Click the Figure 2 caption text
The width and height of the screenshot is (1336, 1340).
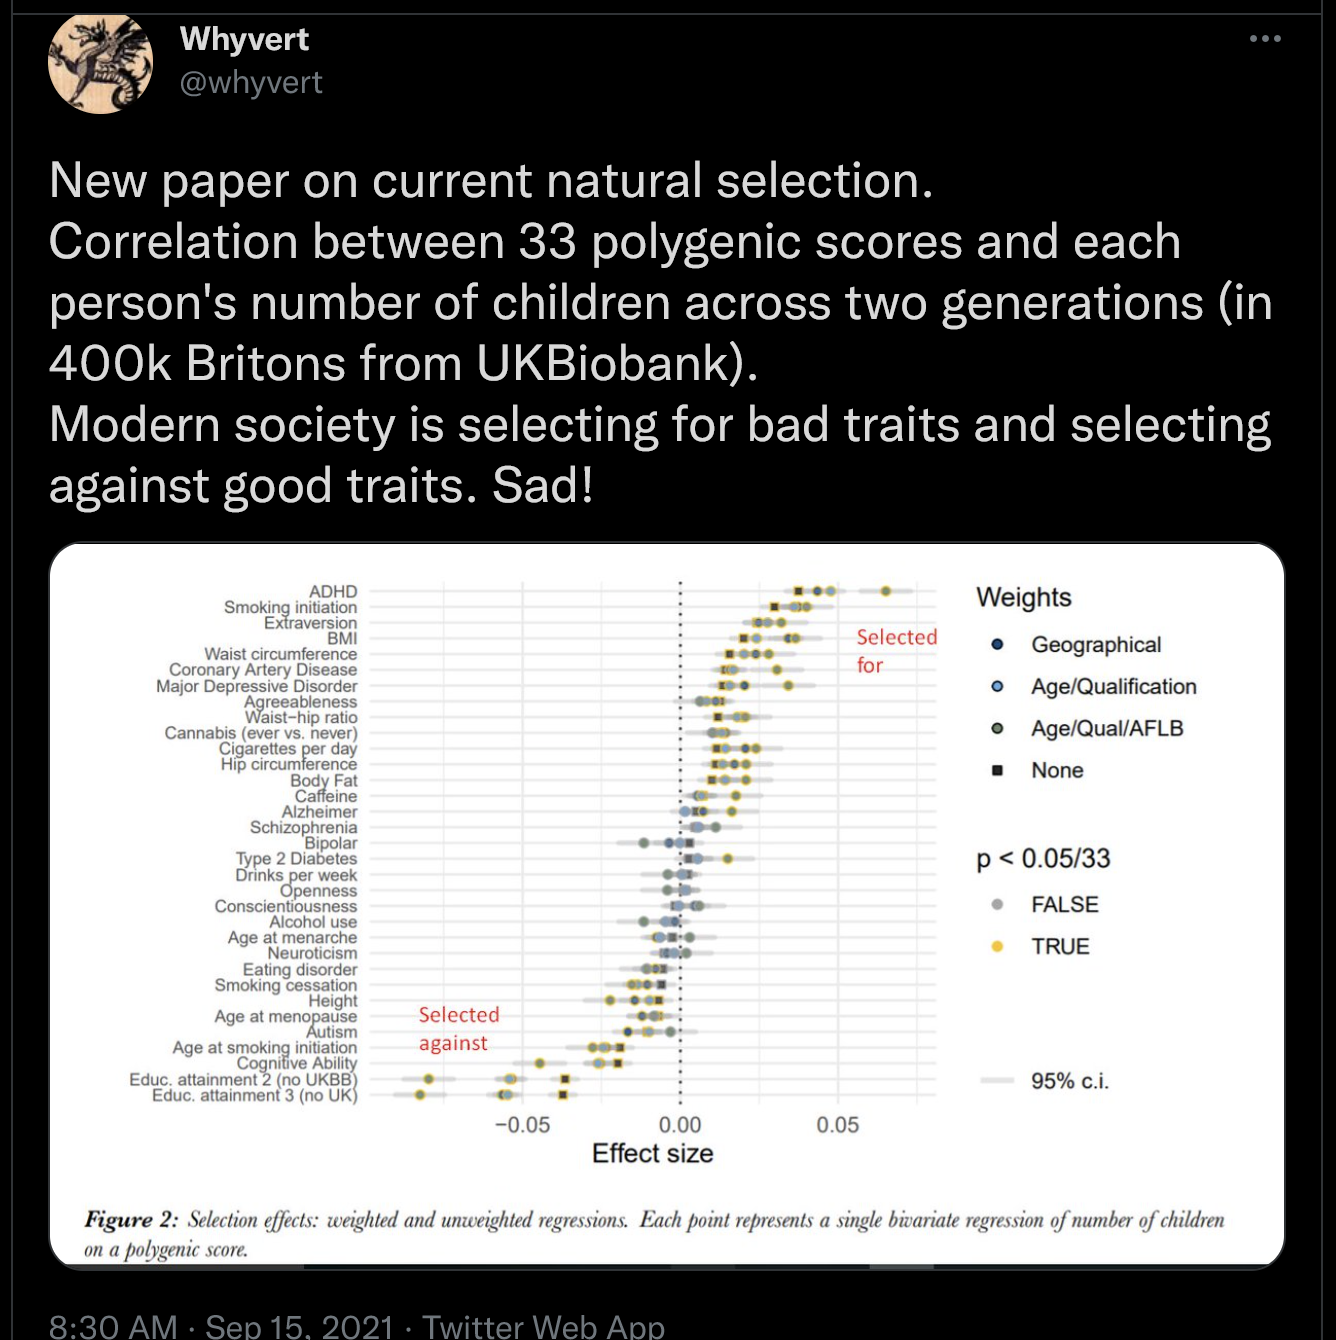point(654,1234)
